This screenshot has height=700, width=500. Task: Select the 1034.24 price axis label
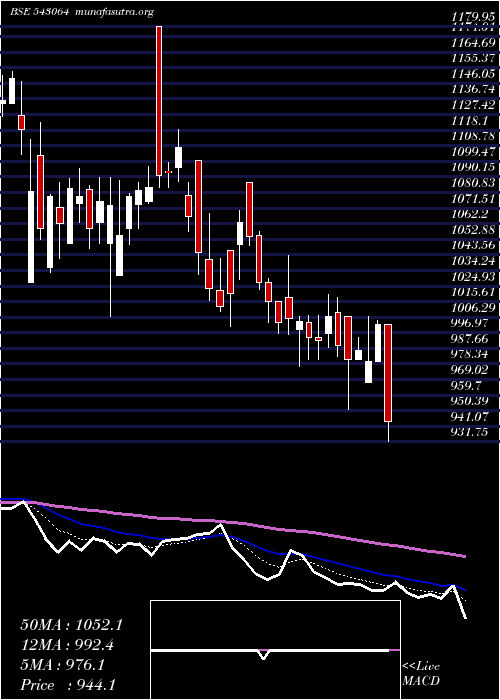[x=473, y=261]
